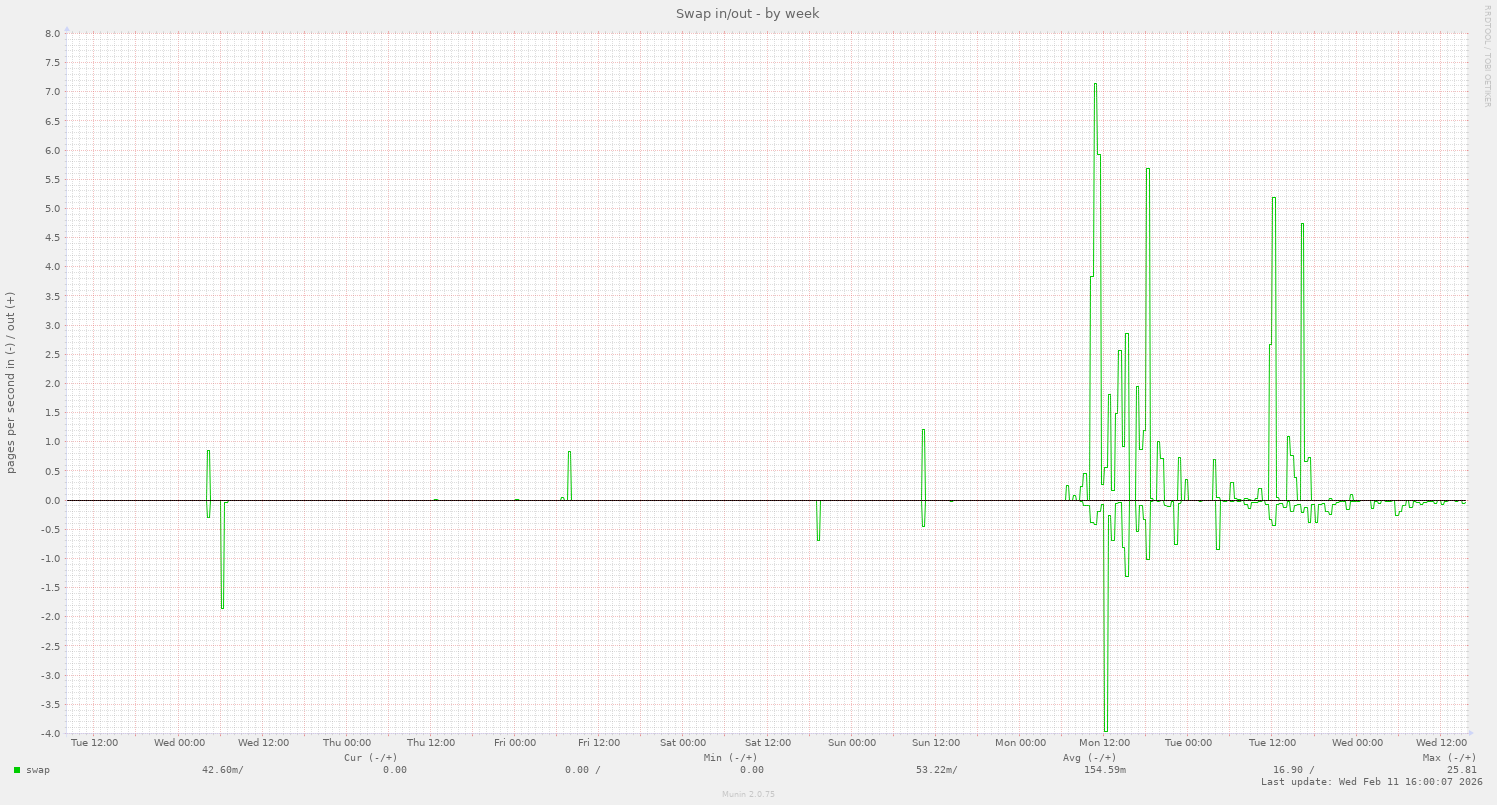Screen dimensions: 1497x805
Task: Select the "Tue 00:00" time axis label
Action: [x=1188, y=743]
